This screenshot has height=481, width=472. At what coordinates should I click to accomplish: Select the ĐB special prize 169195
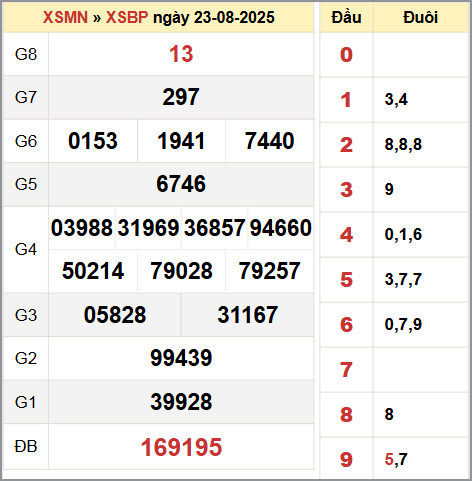(x=181, y=447)
